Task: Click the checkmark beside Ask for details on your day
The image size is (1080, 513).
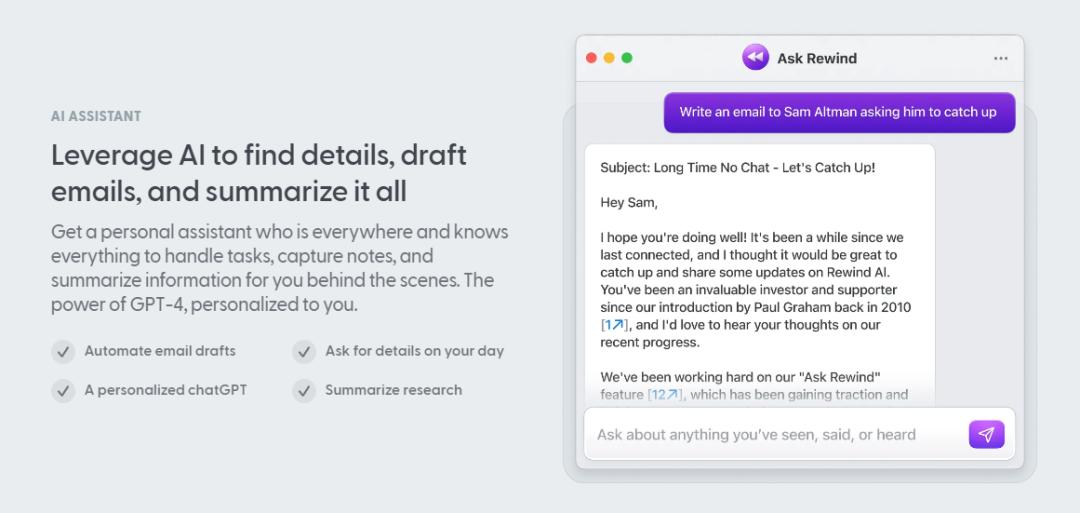Action: pyautogui.click(x=304, y=351)
